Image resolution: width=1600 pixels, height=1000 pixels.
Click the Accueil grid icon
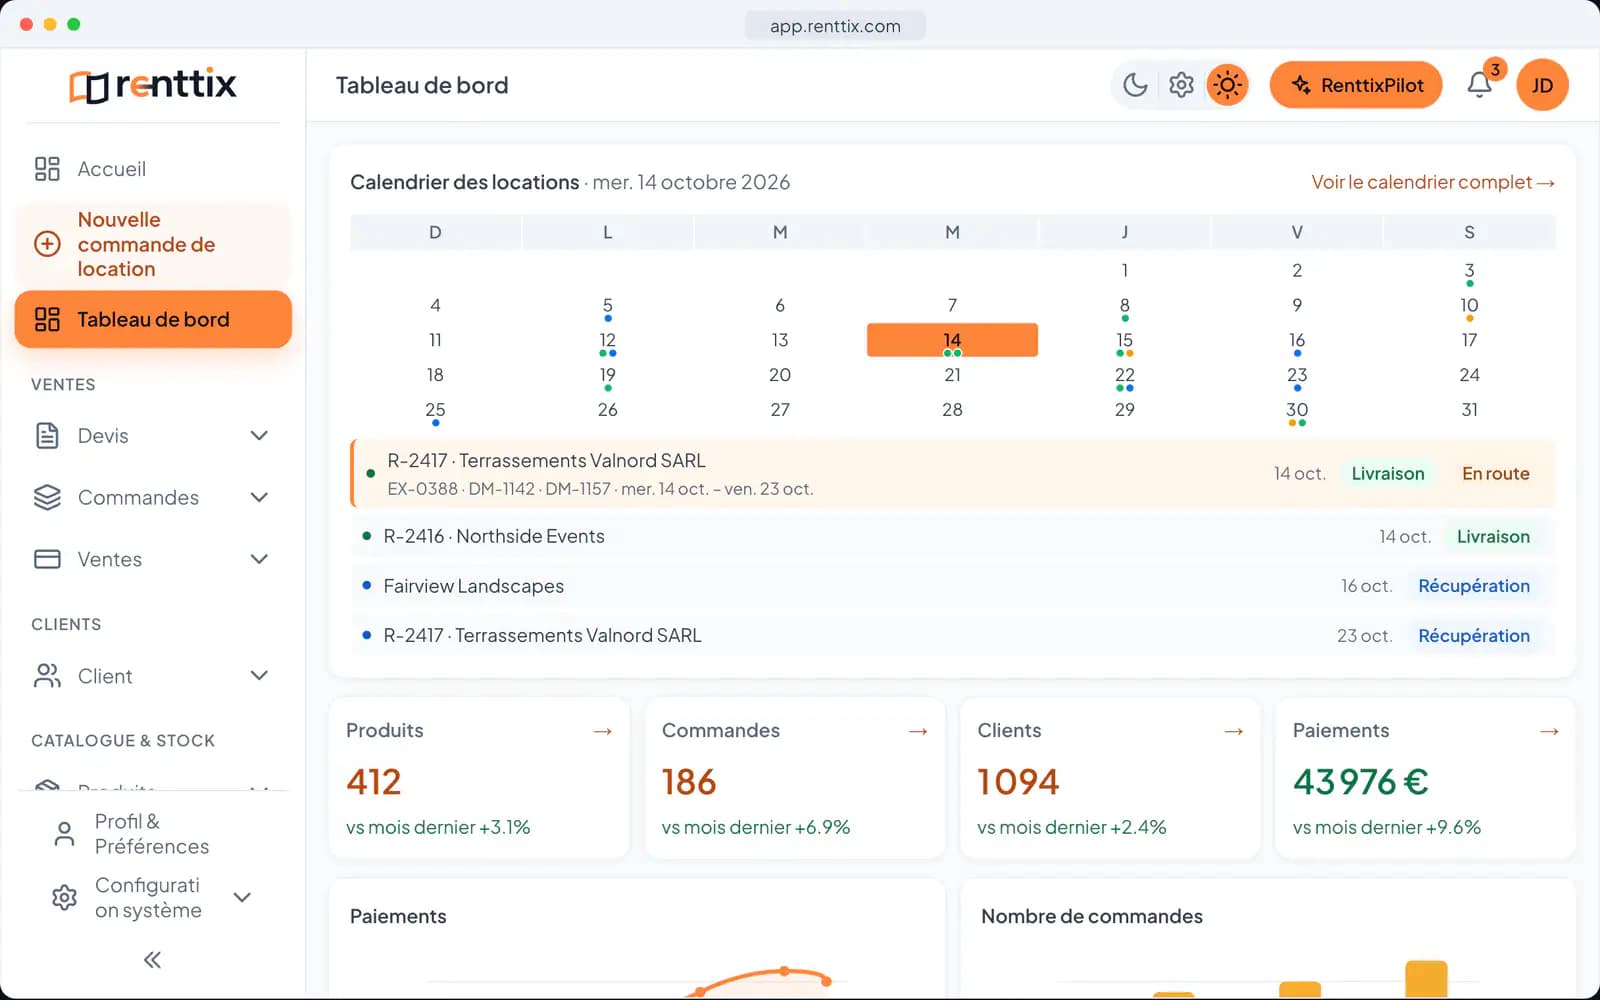pyautogui.click(x=47, y=169)
